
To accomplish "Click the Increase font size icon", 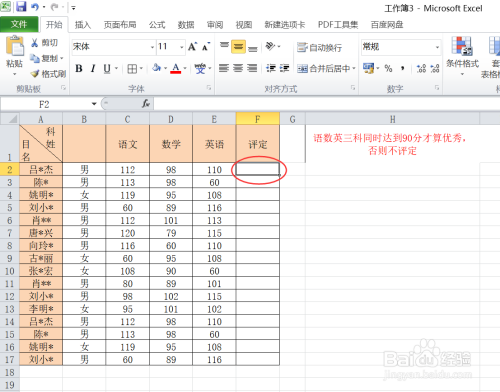I will tap(192, 47).
